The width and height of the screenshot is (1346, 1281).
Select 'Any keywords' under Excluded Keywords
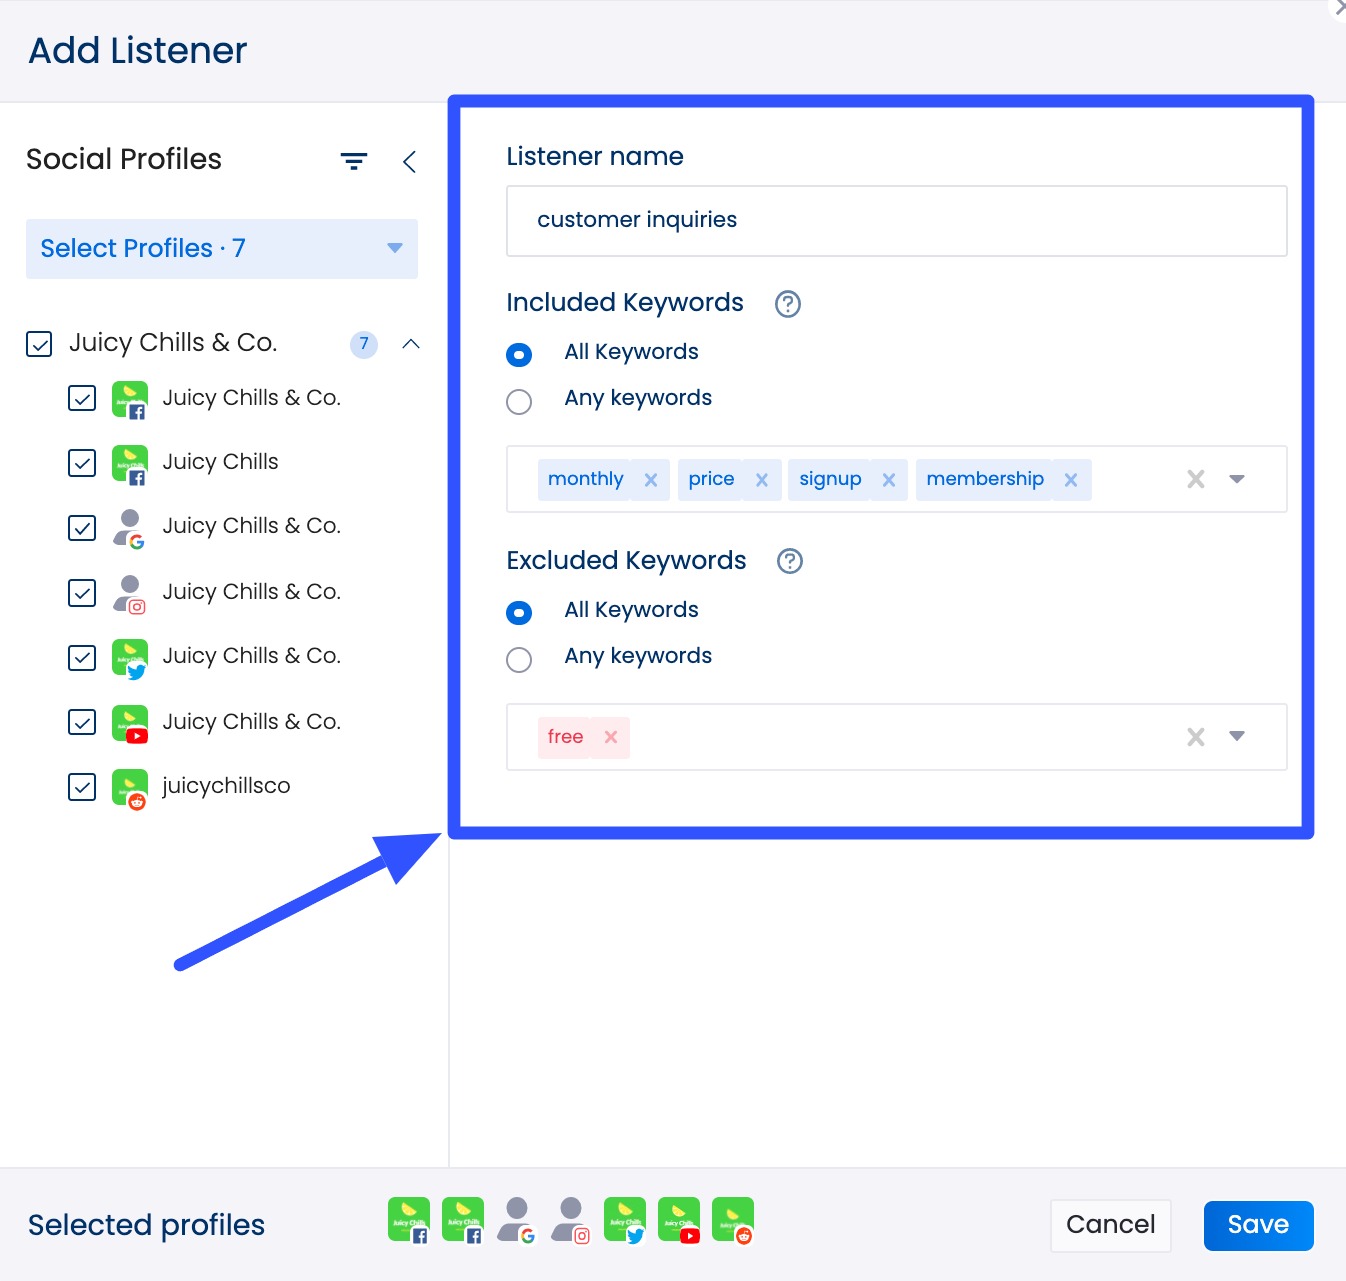[x=519, y=660]
